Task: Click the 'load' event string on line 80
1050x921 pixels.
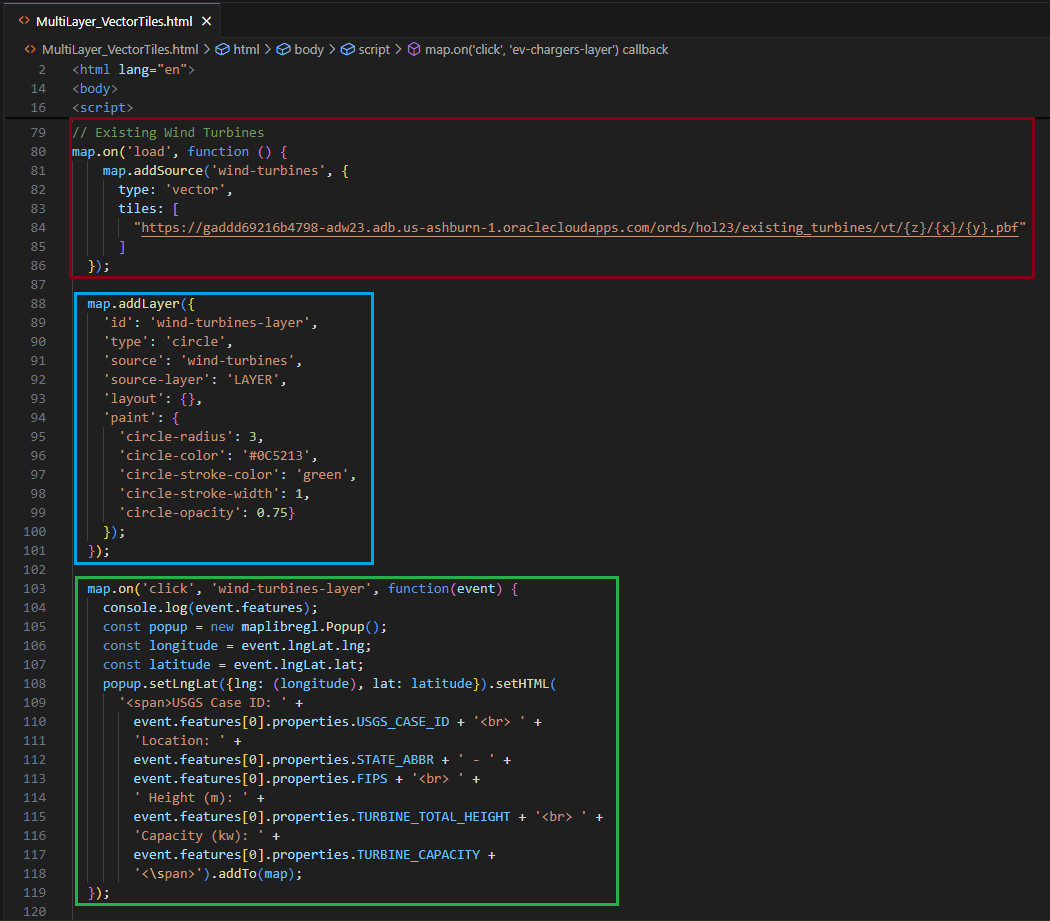Action: coord(149,152)
